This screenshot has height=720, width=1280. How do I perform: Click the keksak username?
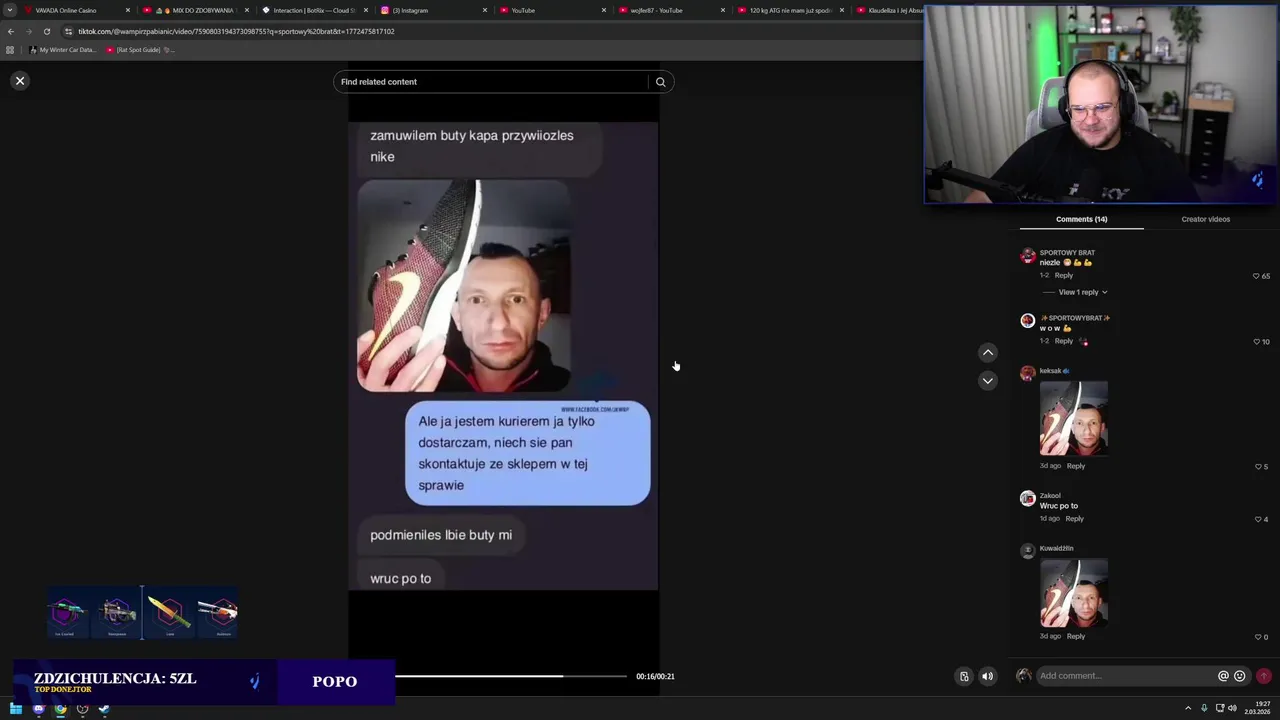[1050, 371]
